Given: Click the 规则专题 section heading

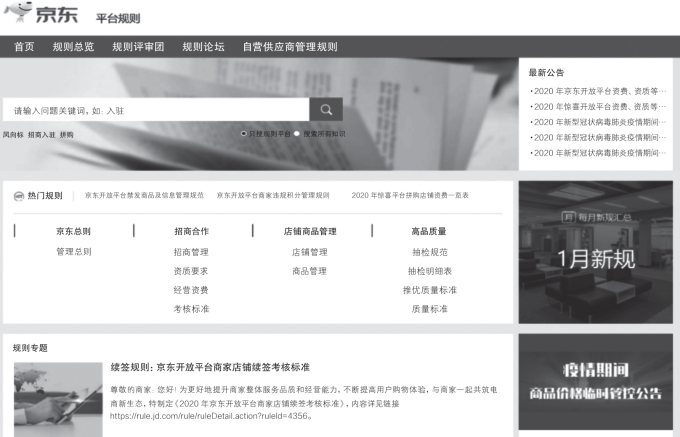Looking at the screenshot, I should coord(30,348).
